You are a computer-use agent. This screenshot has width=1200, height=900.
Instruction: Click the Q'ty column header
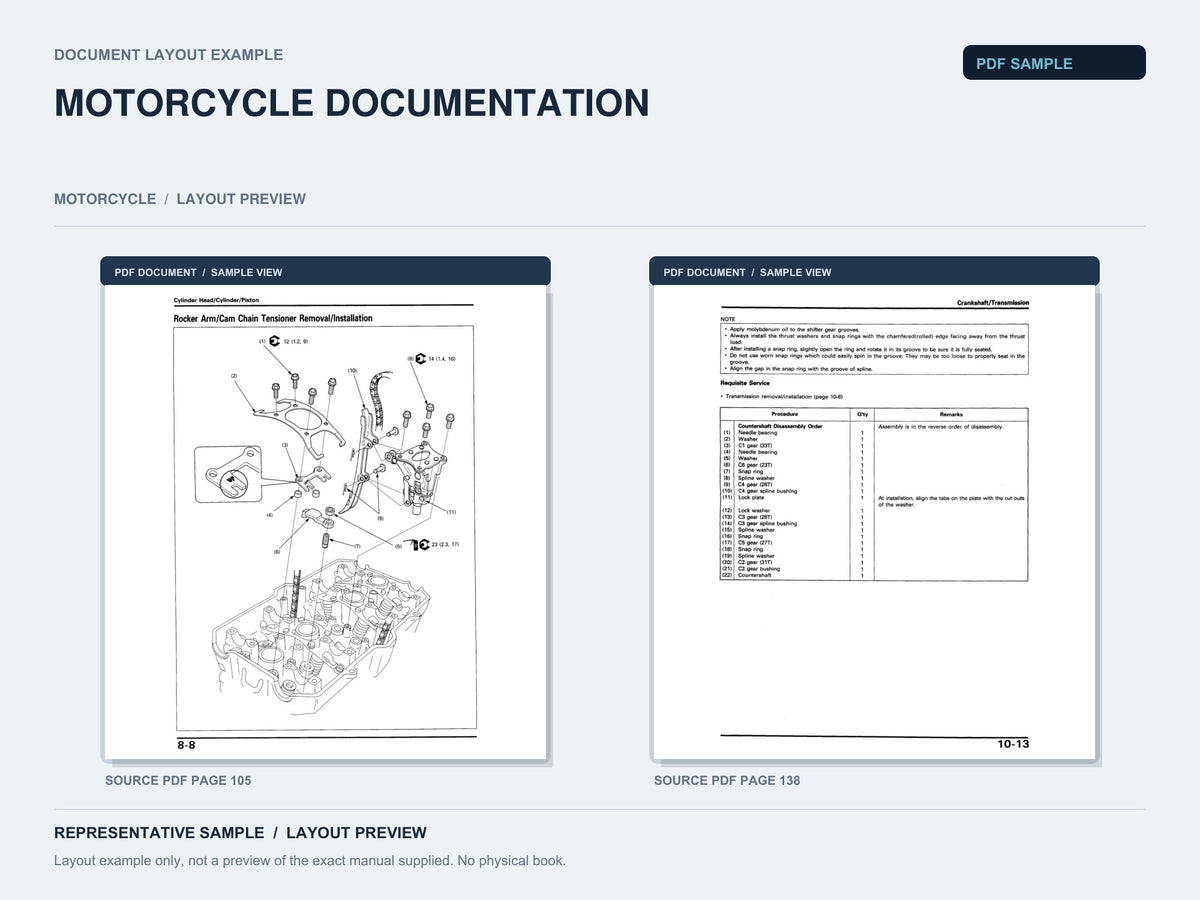(861, 414)
